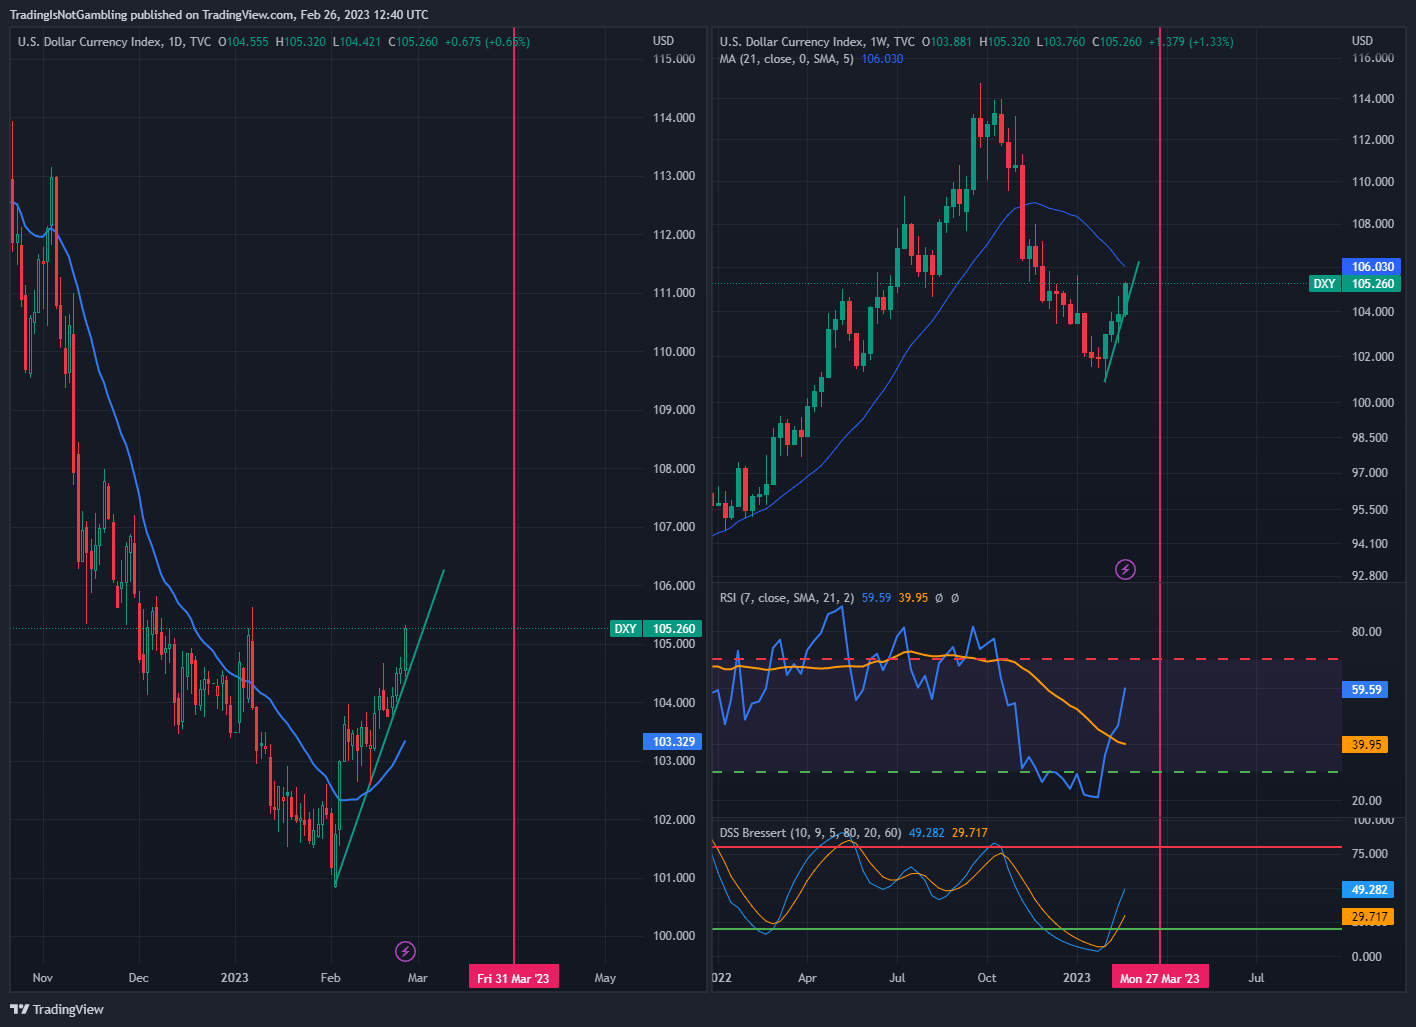This screenshot has height=1027, width=1416.
Task: Click the DXY 105.260 price tag on daily chart
Action: pos(656,629)
